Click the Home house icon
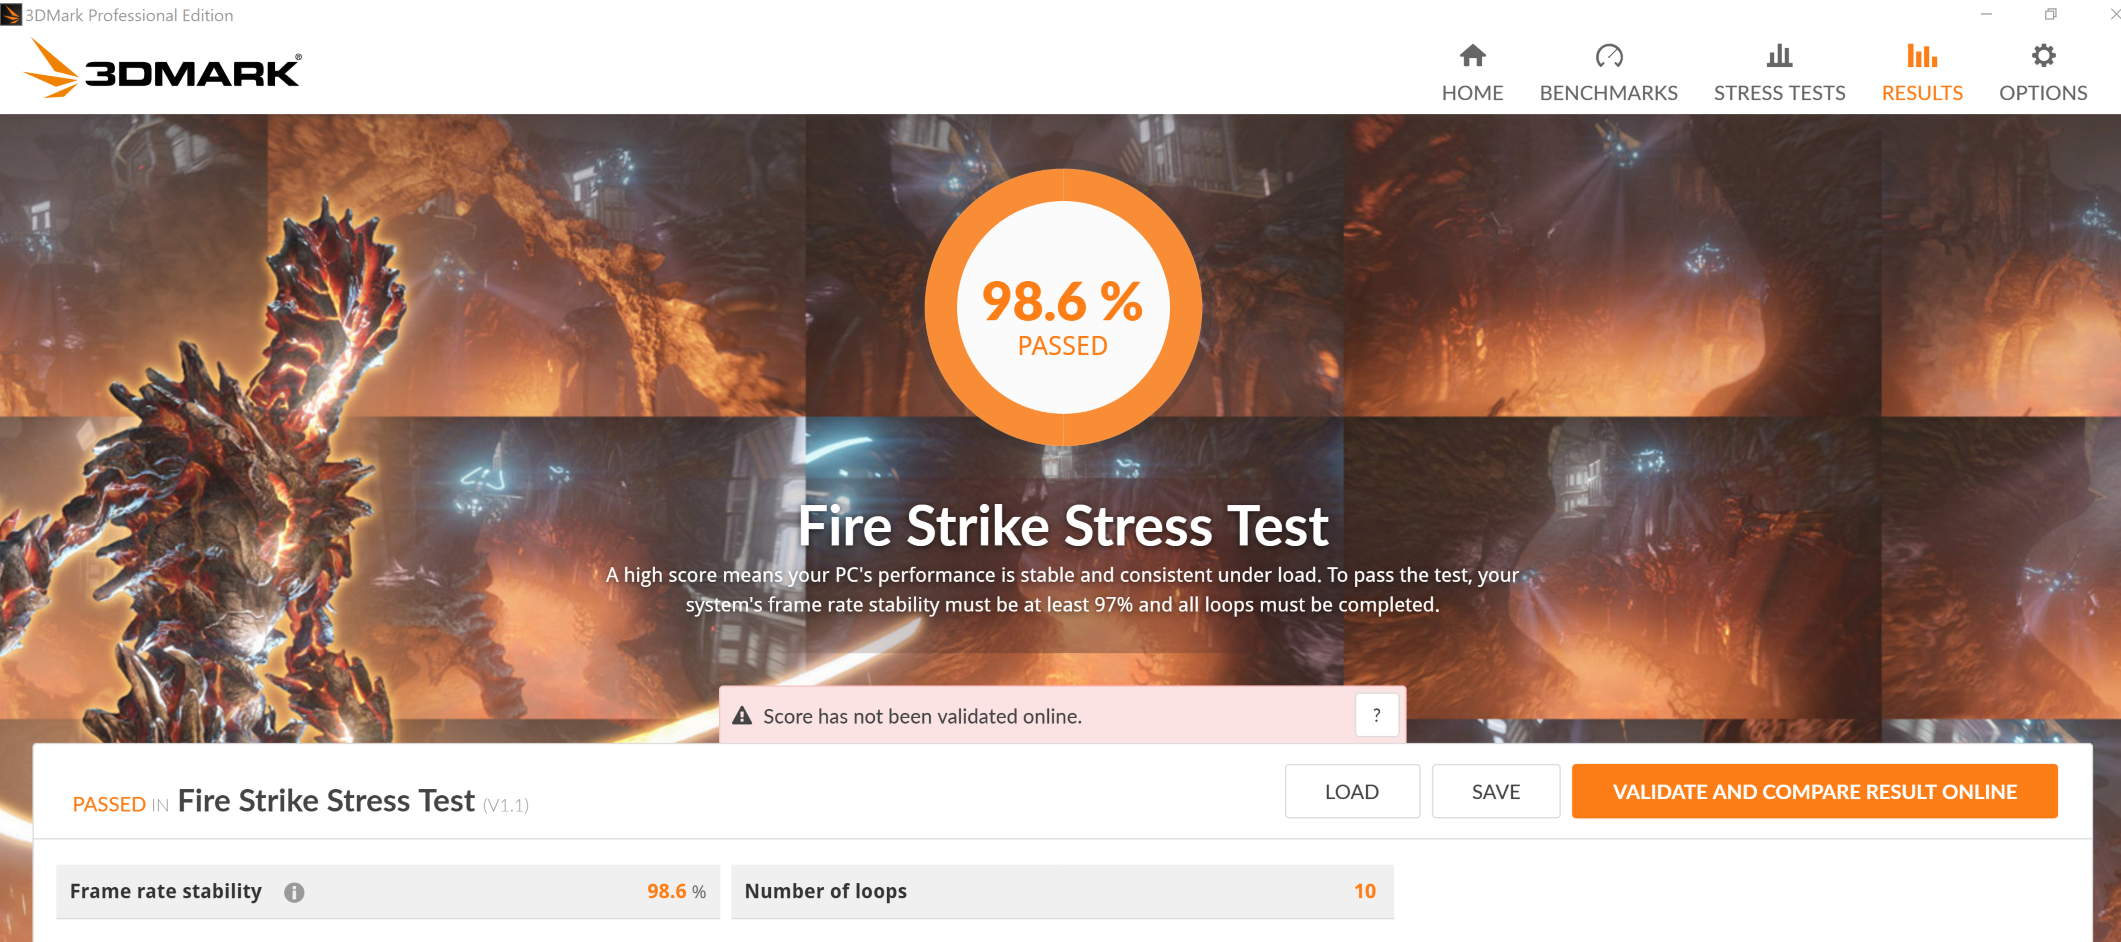The width and height of the screenshot is (2121, 942). pos(1472,55)
